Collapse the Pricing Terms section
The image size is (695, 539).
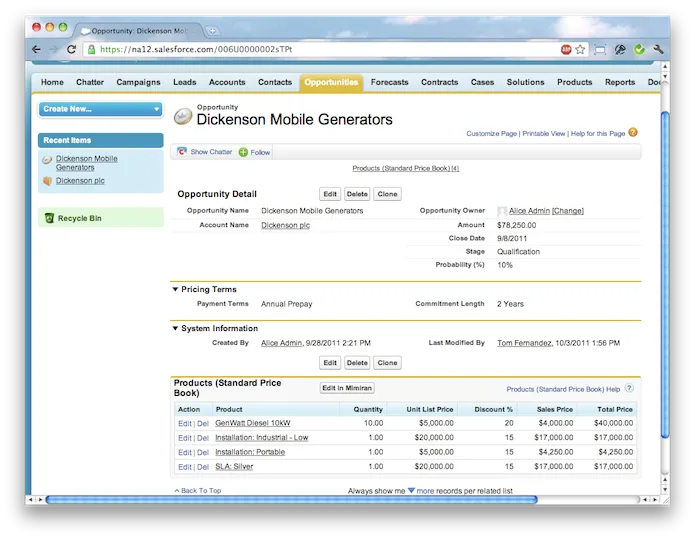[175, 289]
